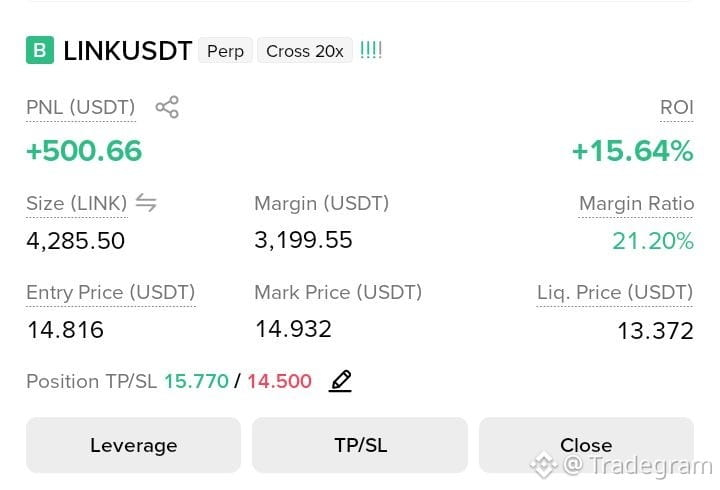Image resolution: width=720 pixels, height=490 pixels.
Task: Toggle size unit with swap arrows icon
Action: pyautogui.click(x=146, y=203)
